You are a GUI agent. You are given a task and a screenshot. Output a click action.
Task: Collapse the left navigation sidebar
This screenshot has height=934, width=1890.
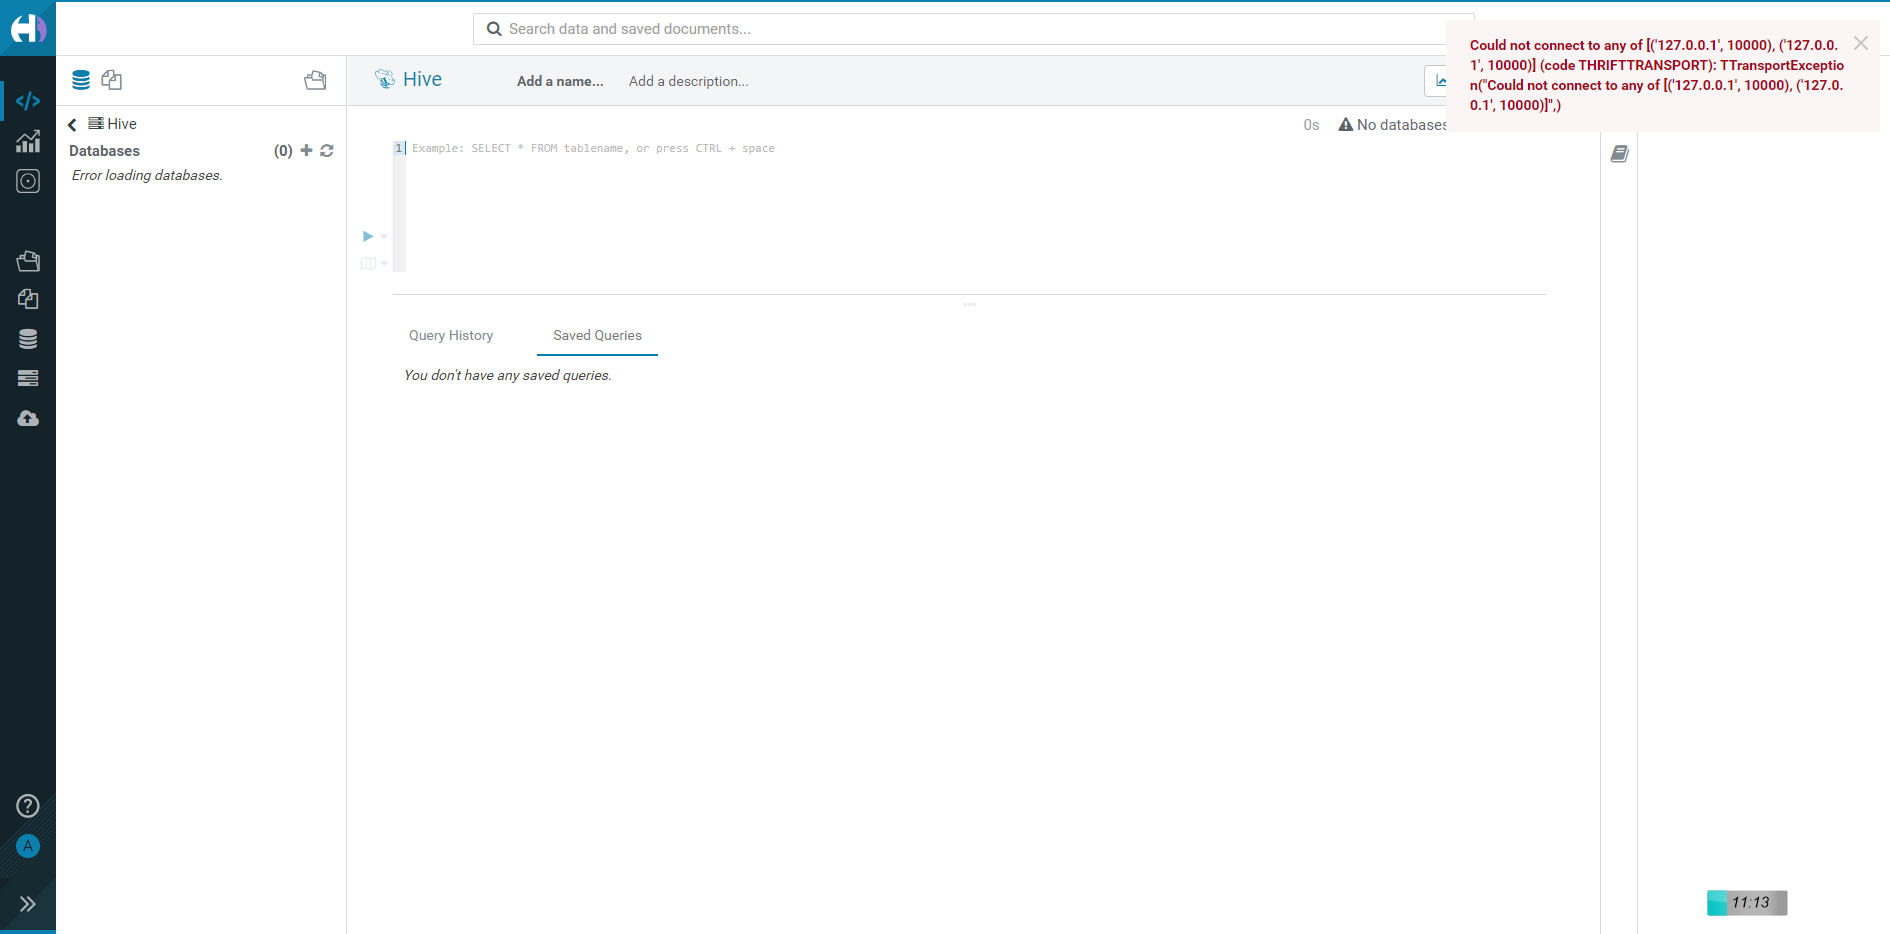coord(27,904)
